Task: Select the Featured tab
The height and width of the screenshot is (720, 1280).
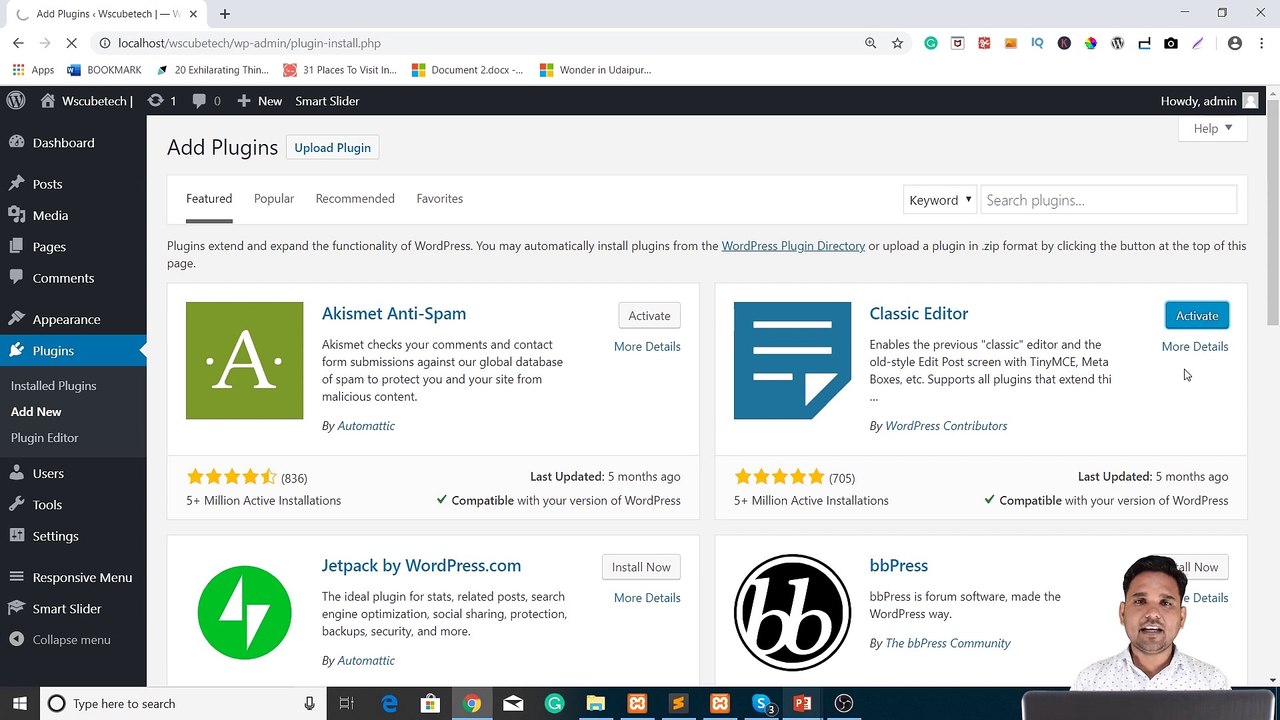Action: point(209,198)
